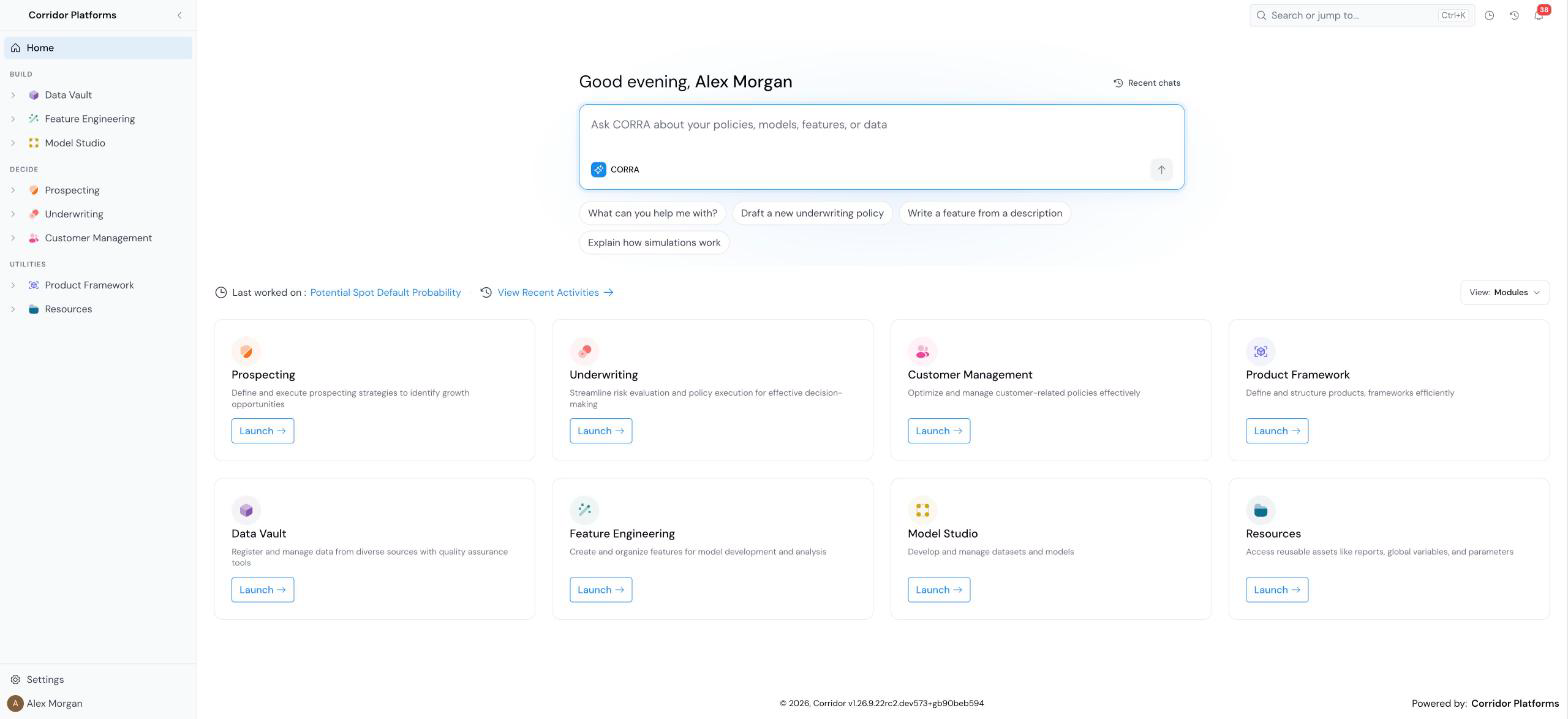Open Customer Management from sidebar

[98, 238]
